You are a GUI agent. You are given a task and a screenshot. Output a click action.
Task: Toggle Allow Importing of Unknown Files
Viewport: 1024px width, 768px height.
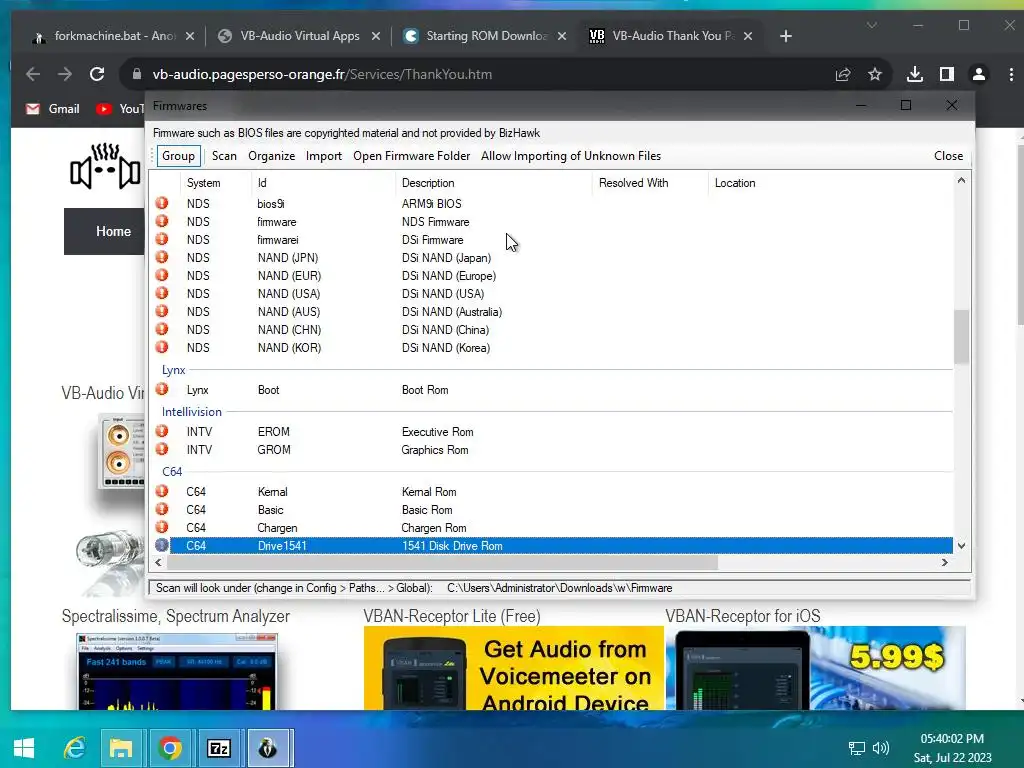pos(571,156)
